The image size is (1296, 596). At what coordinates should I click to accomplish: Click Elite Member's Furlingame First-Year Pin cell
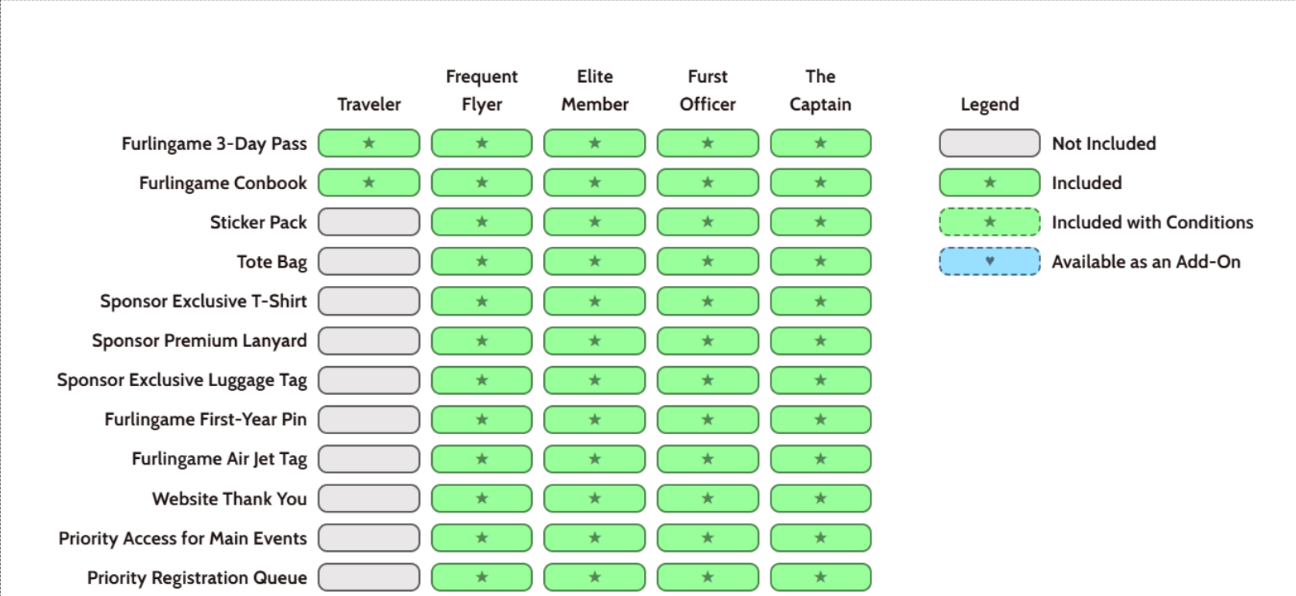point(595,420)
